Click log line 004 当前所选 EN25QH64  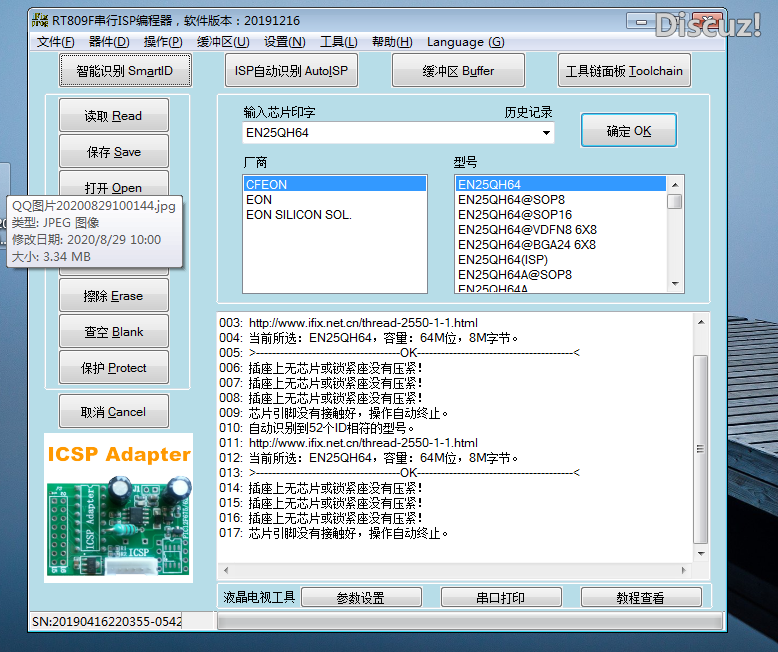click(x=369, y=338)
